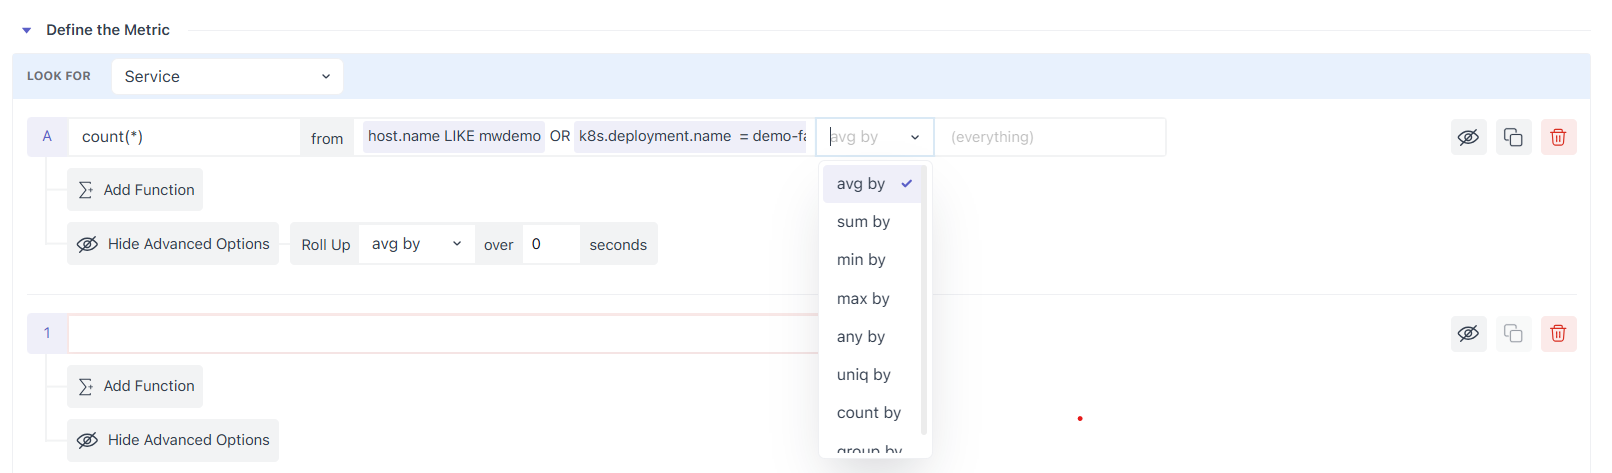This screenshot has width=1612, height=473.
Task: Click sigma icon in row 1 Add Function
Action: coord(86,386)
